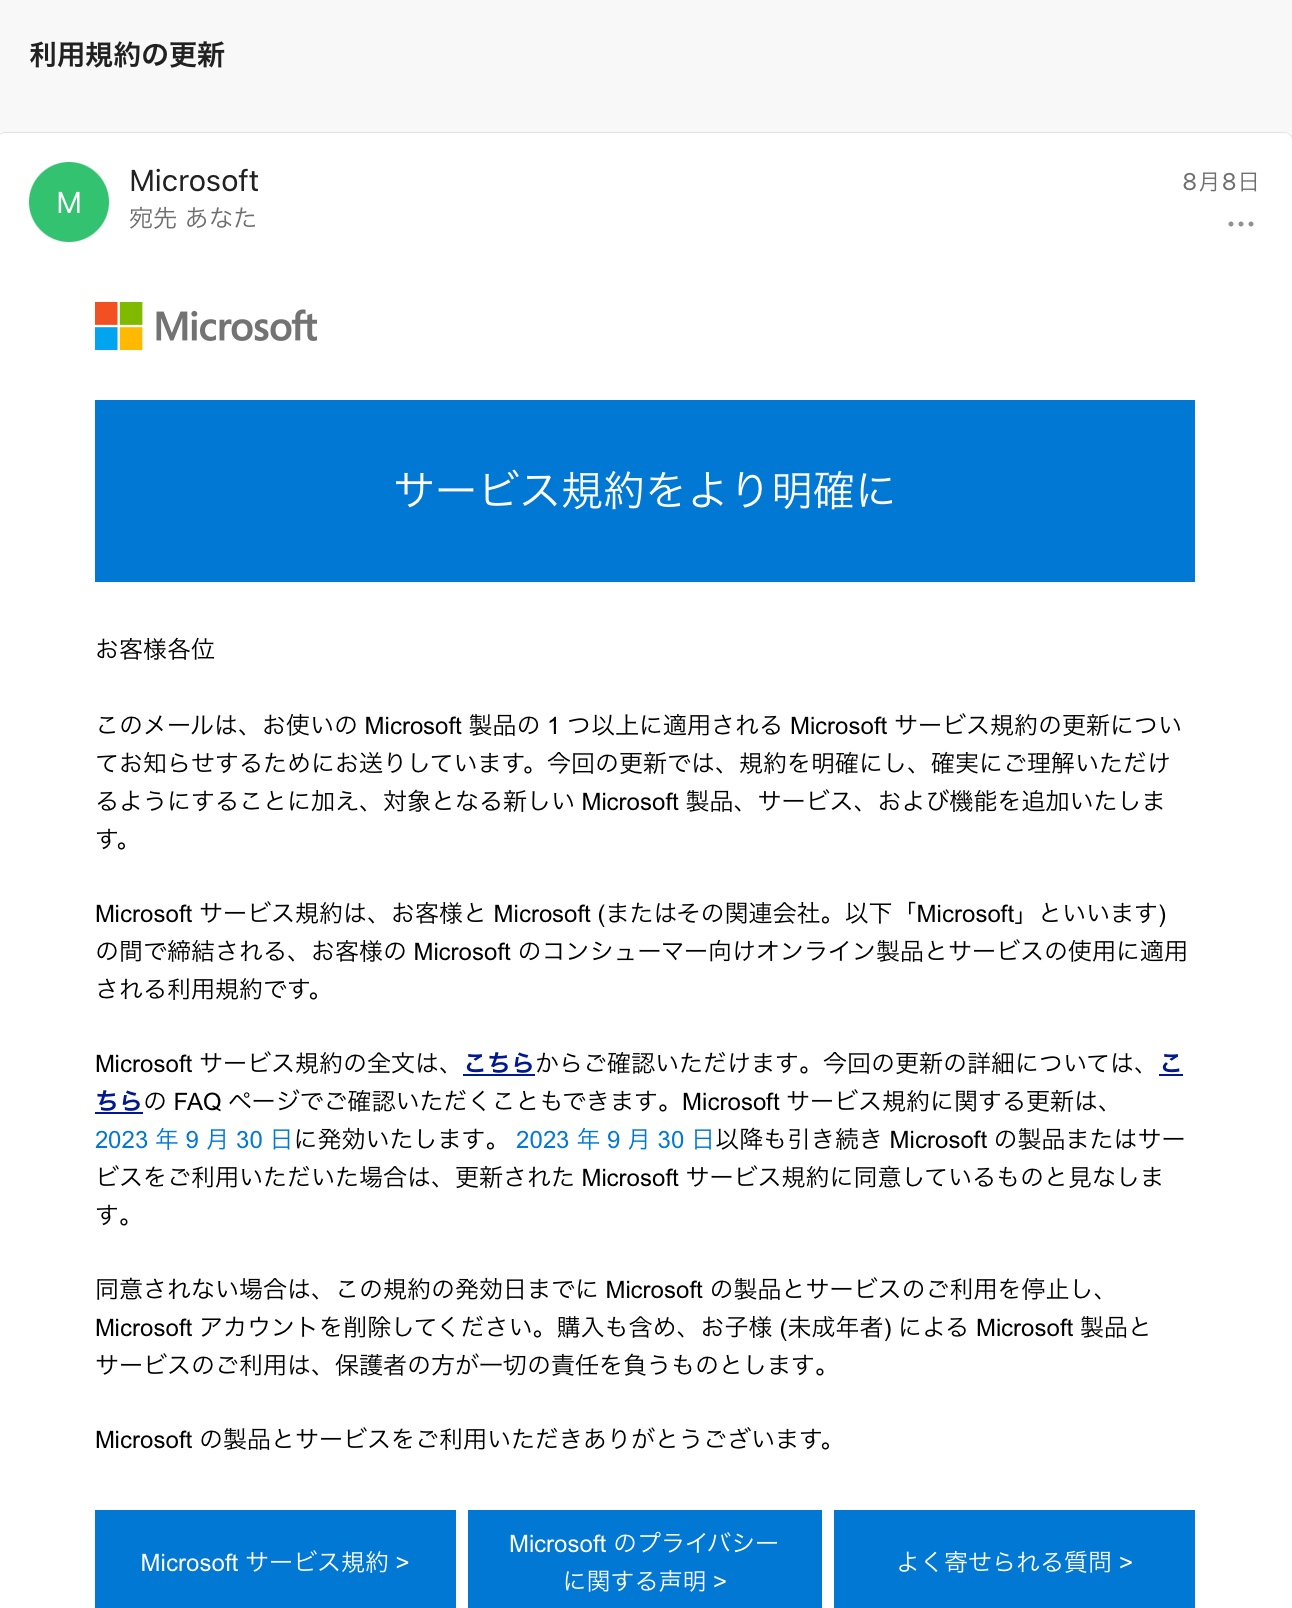The width and height of the screenshot is (1292, 1608).
Task: Click the green M sender avatar
Action: 69,202
